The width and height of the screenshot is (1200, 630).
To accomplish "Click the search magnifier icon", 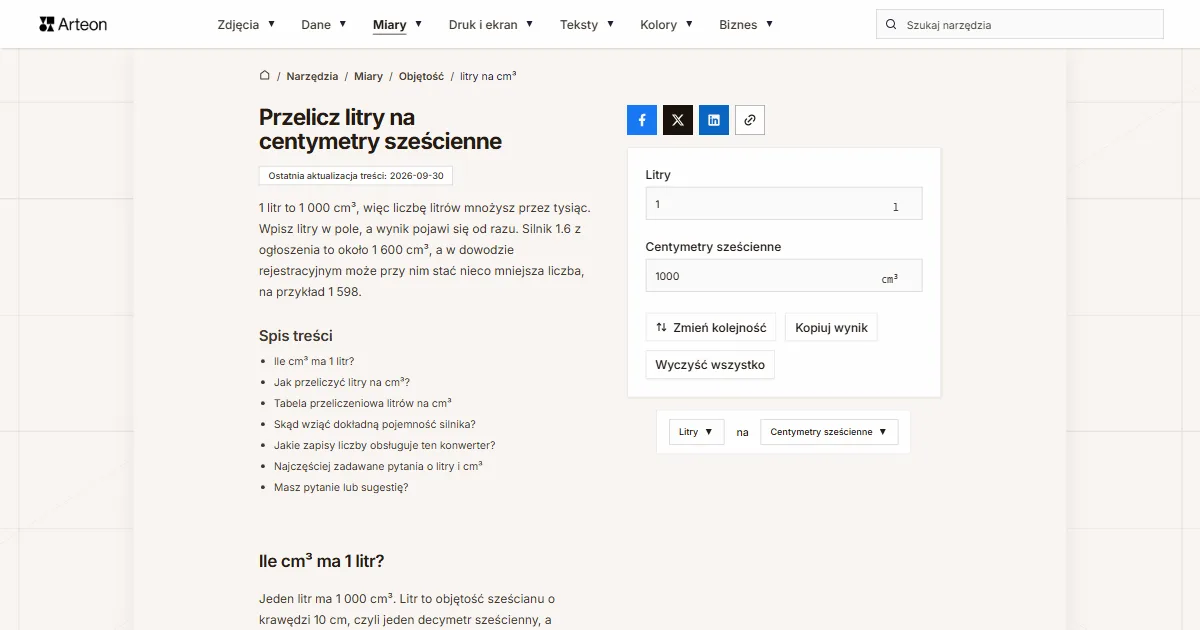I will 891,25.
